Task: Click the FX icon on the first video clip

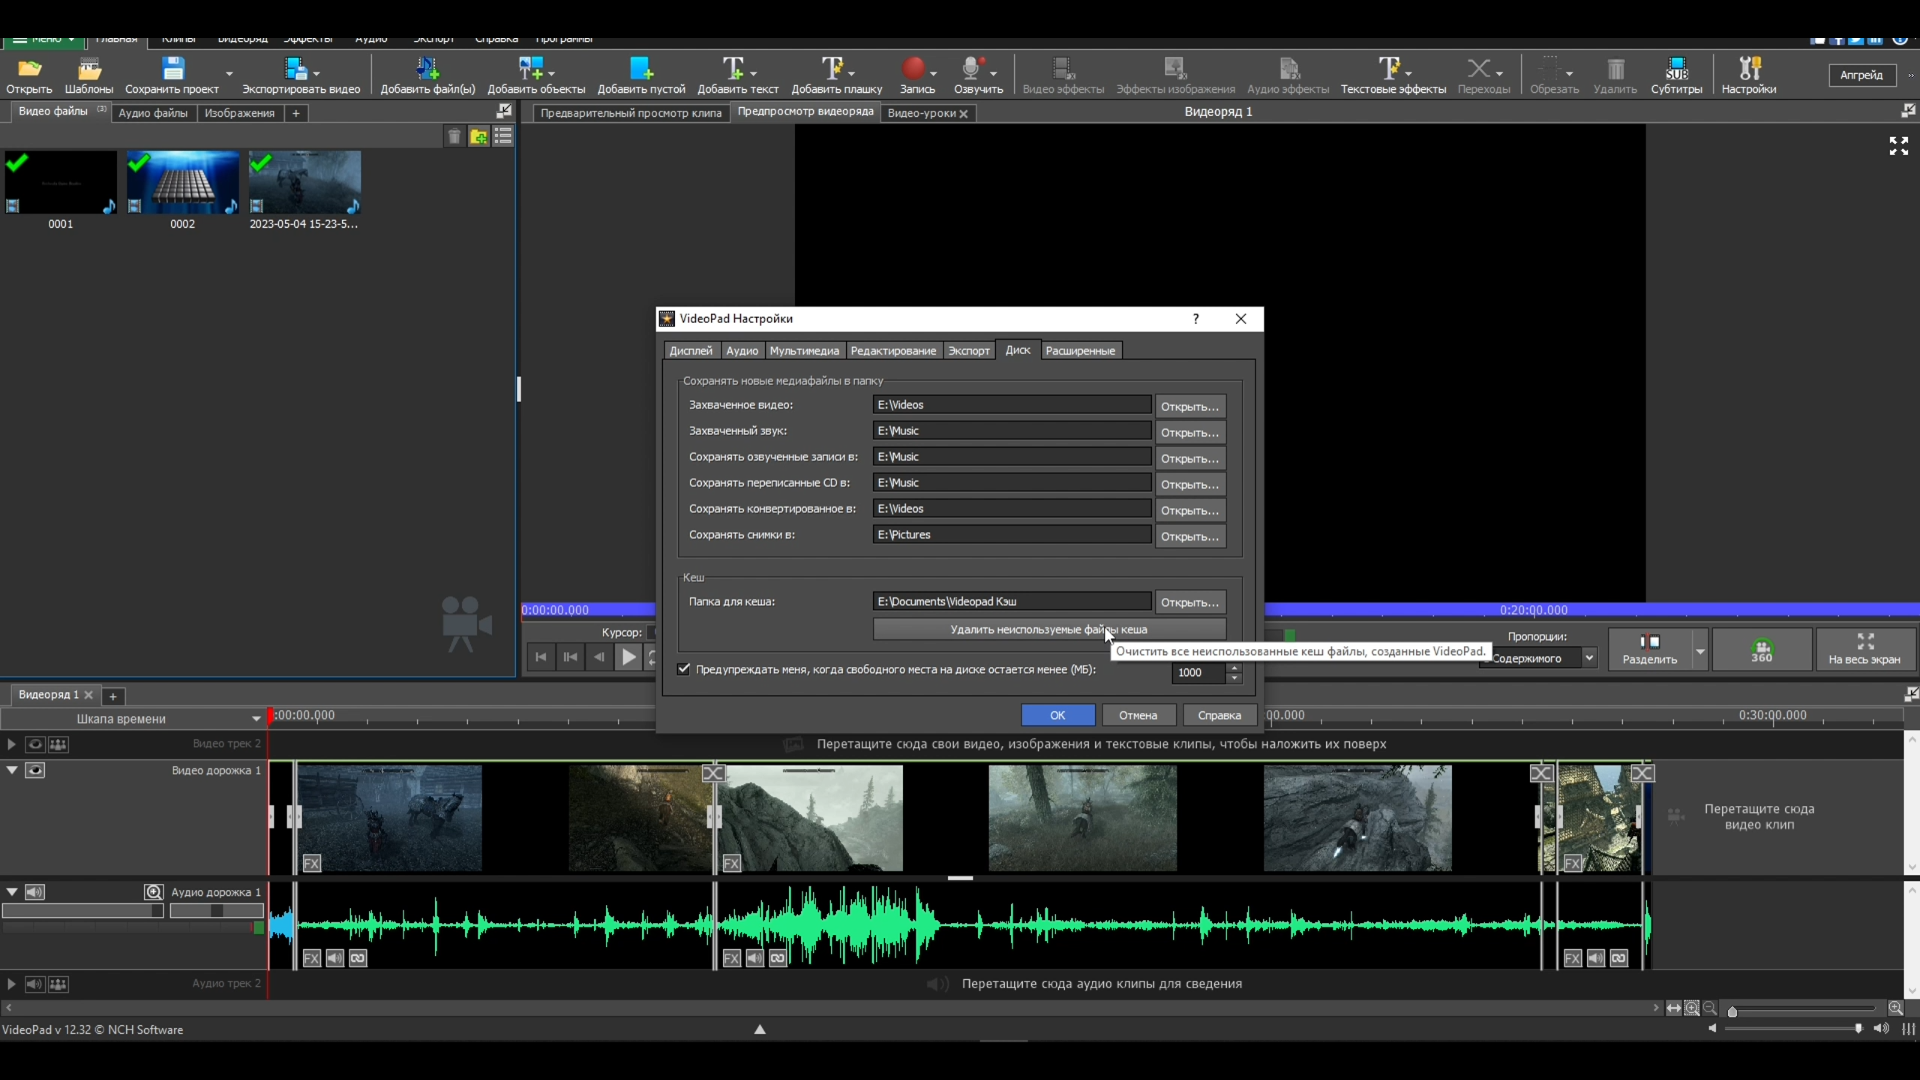Action: (312, 863)
